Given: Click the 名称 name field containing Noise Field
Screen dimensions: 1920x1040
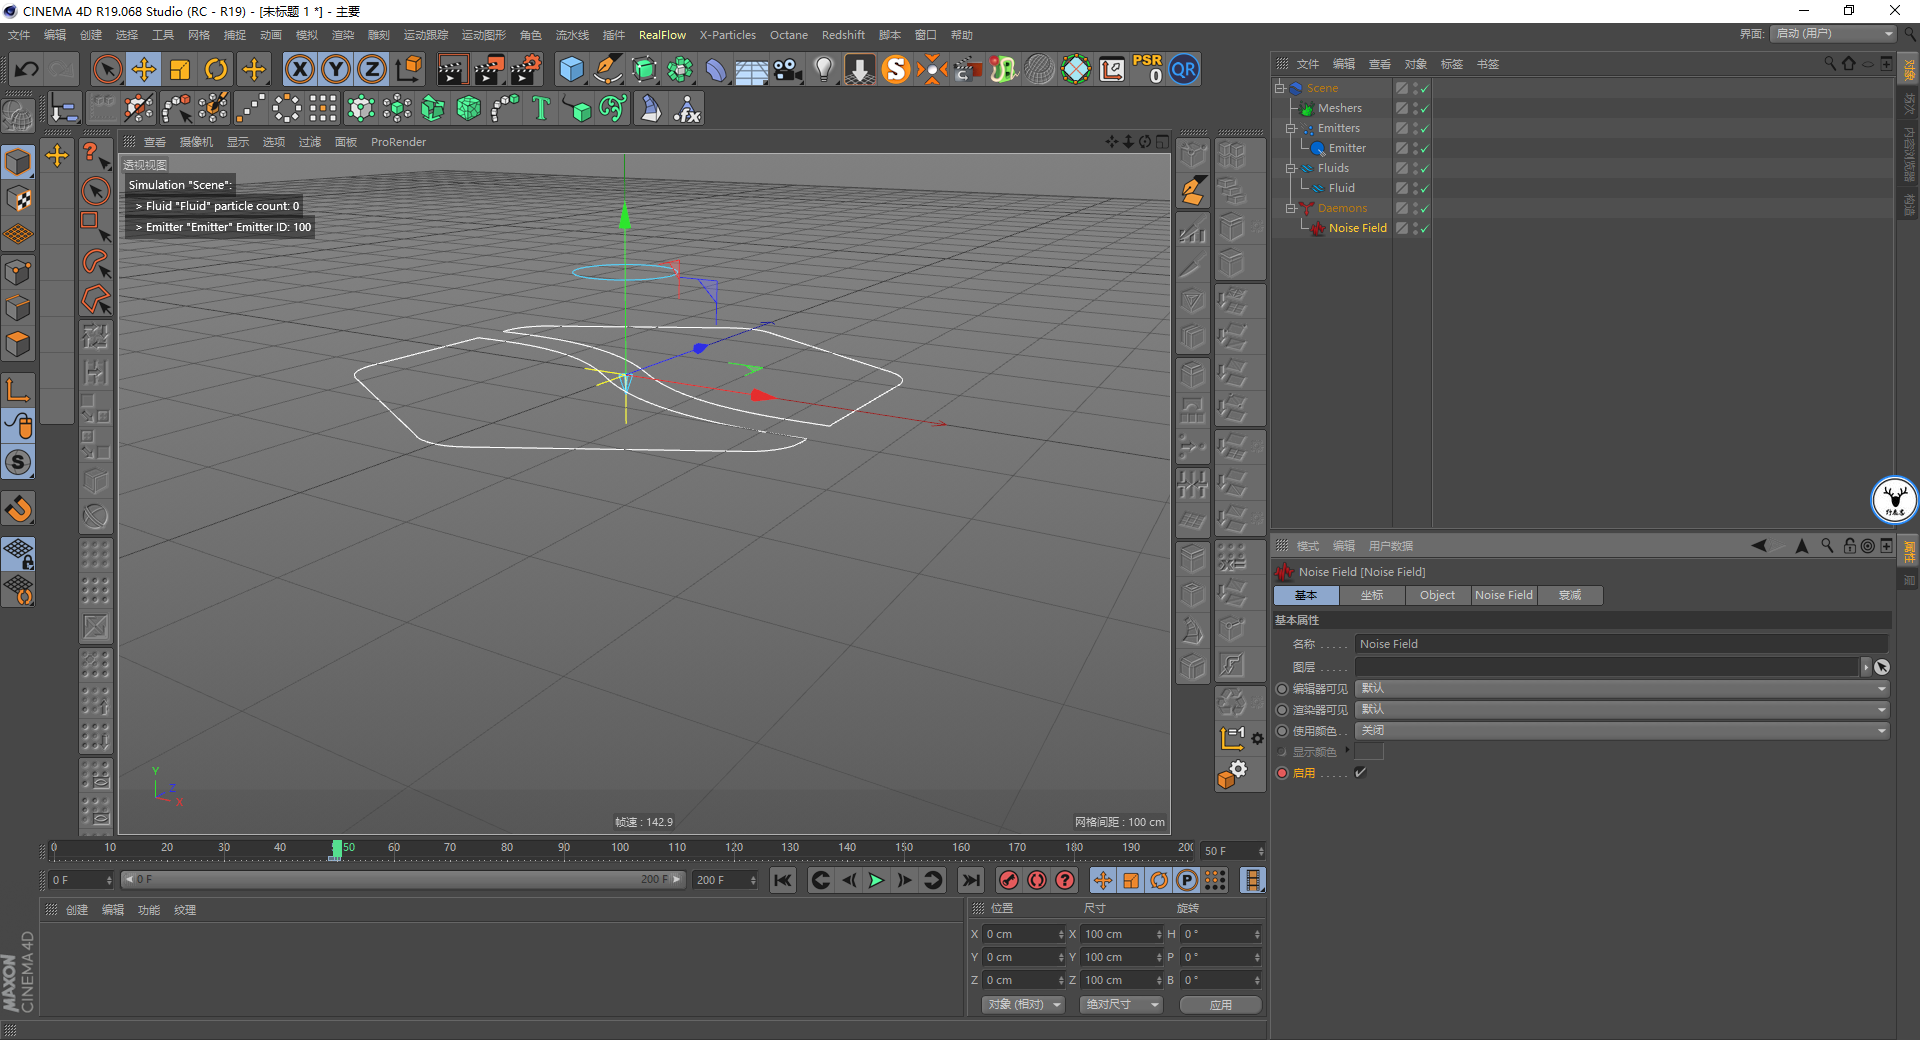Looking at the screenshot, I should (1621, 644).
